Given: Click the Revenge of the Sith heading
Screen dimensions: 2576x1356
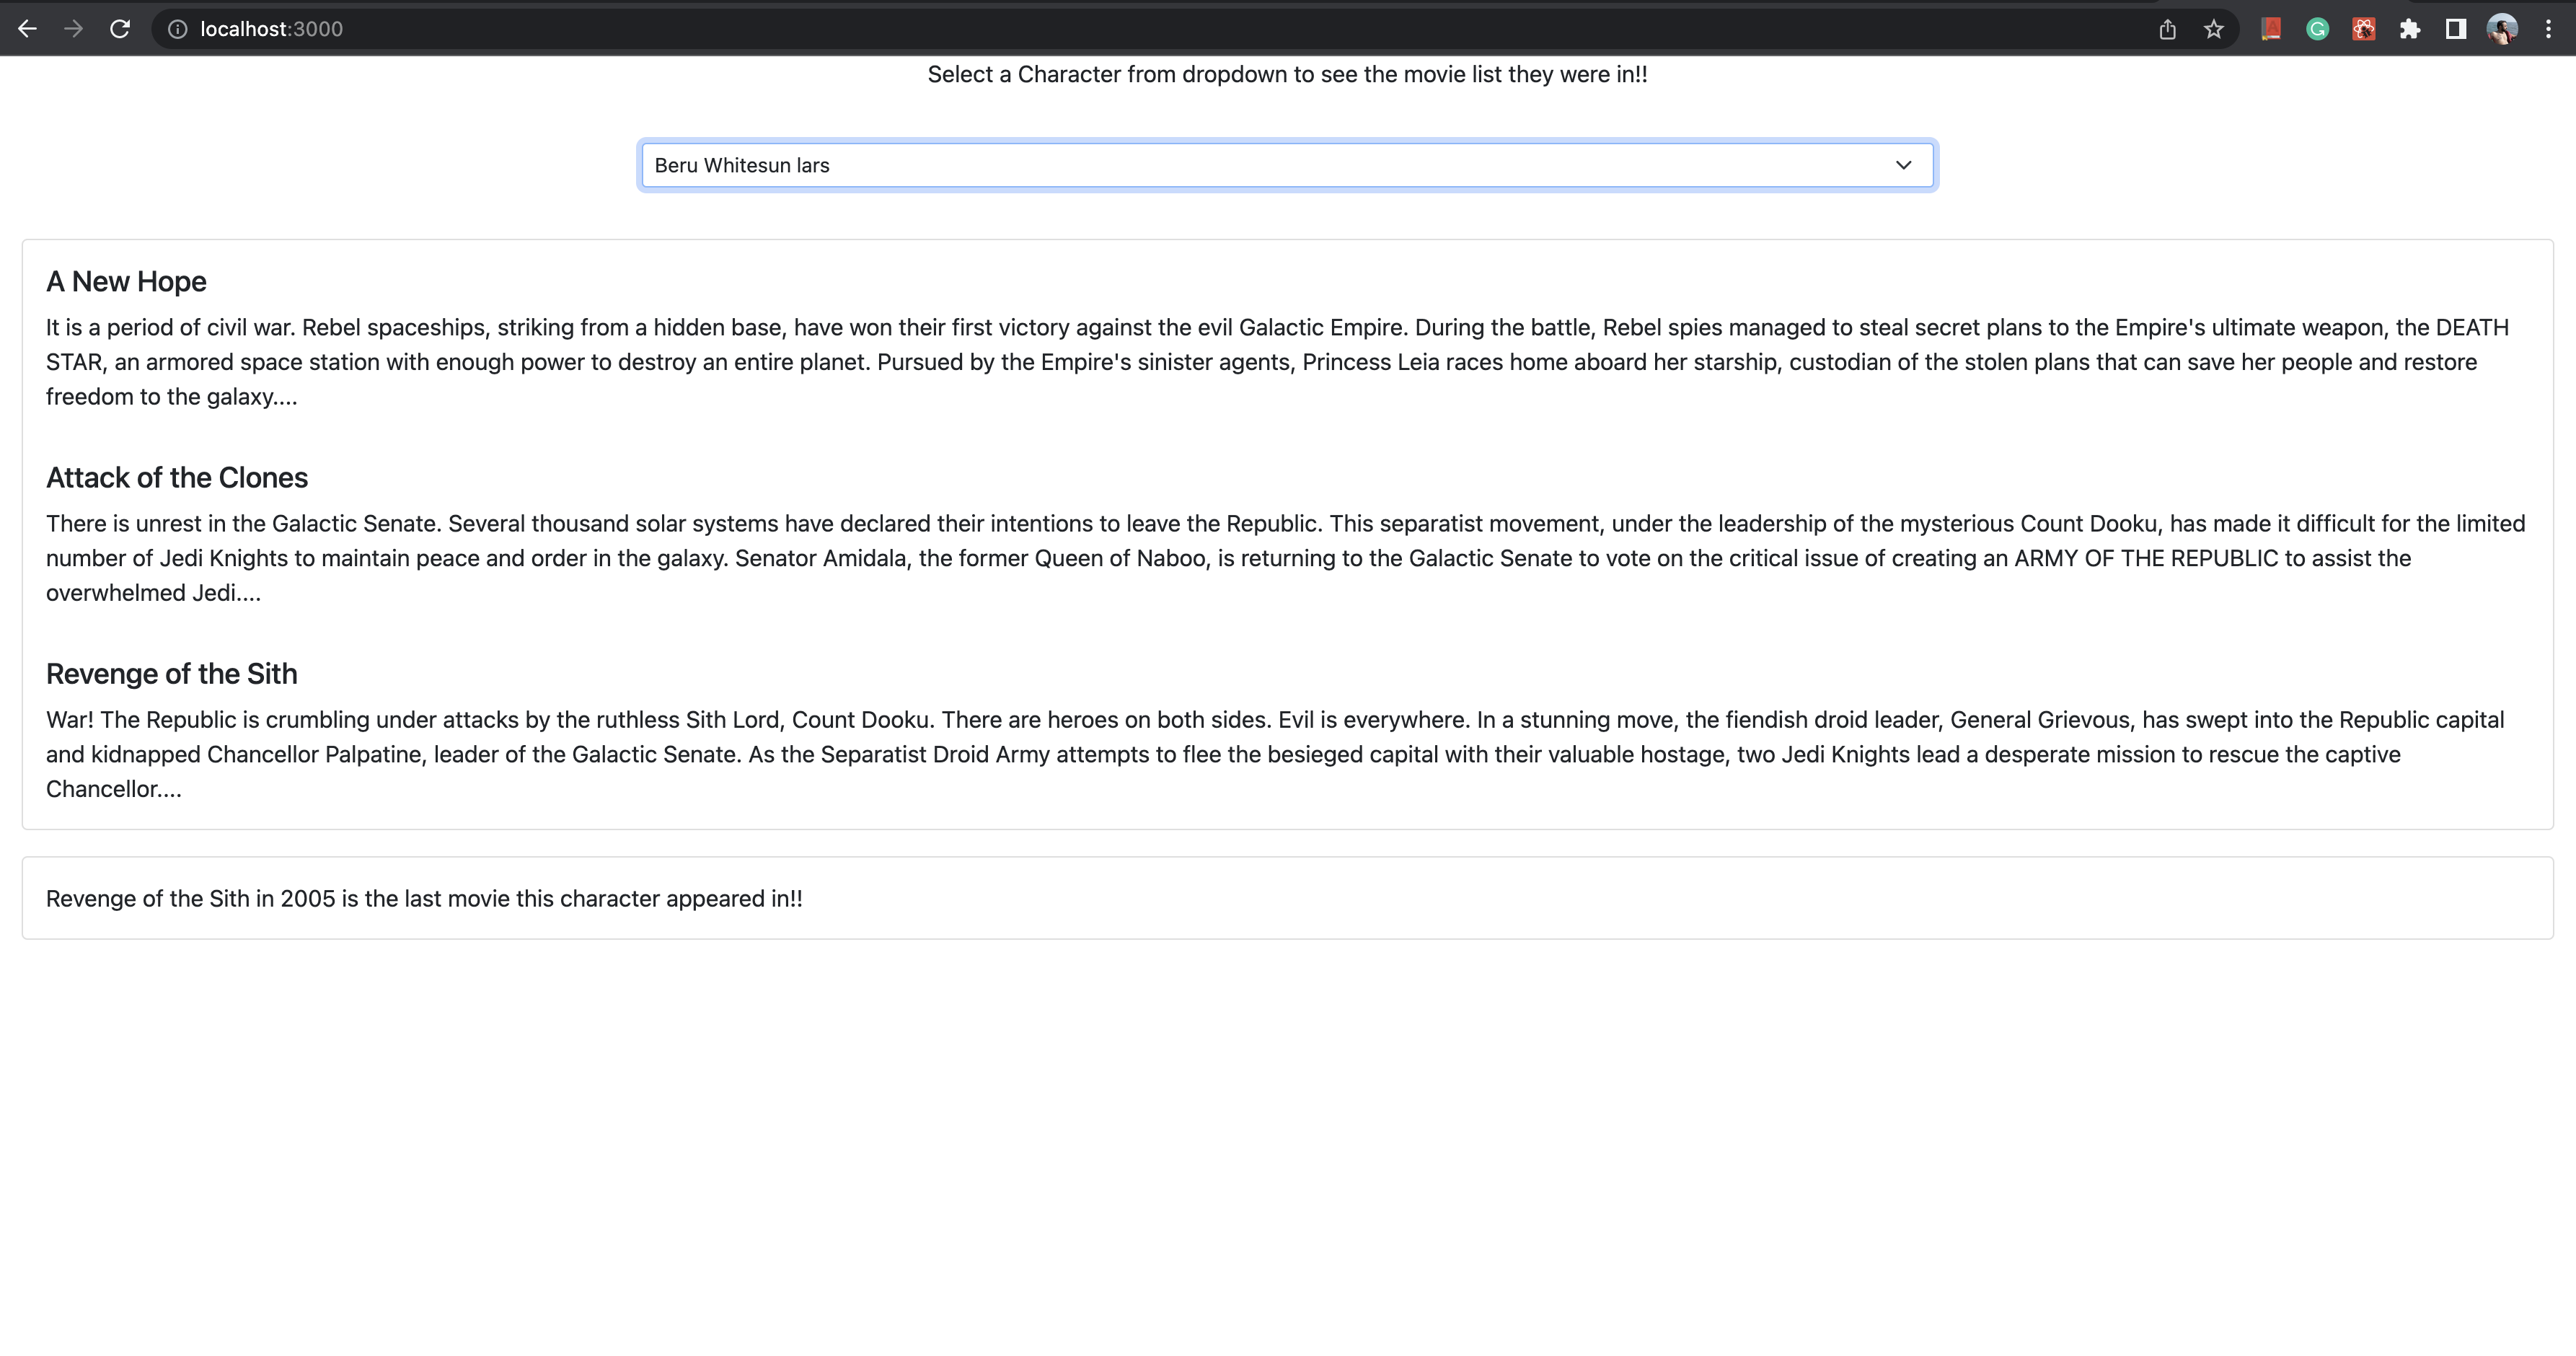Looking at the screenshot, I should point(172,674).
